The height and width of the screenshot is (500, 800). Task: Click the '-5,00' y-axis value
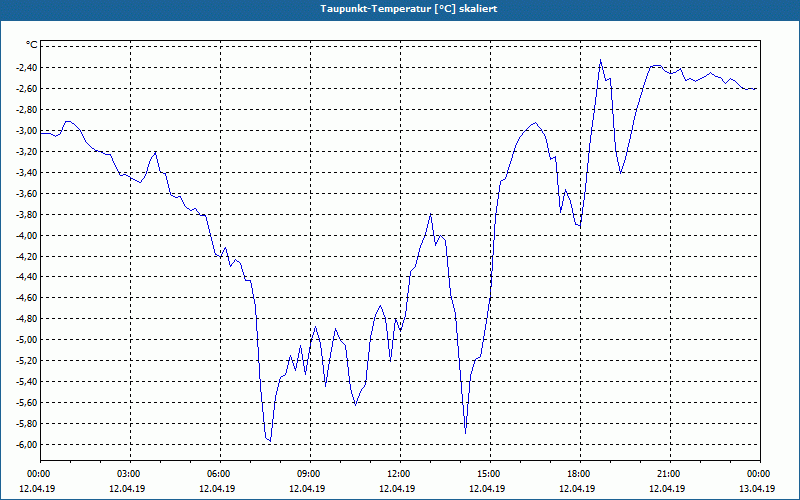[x=26, y=339]
